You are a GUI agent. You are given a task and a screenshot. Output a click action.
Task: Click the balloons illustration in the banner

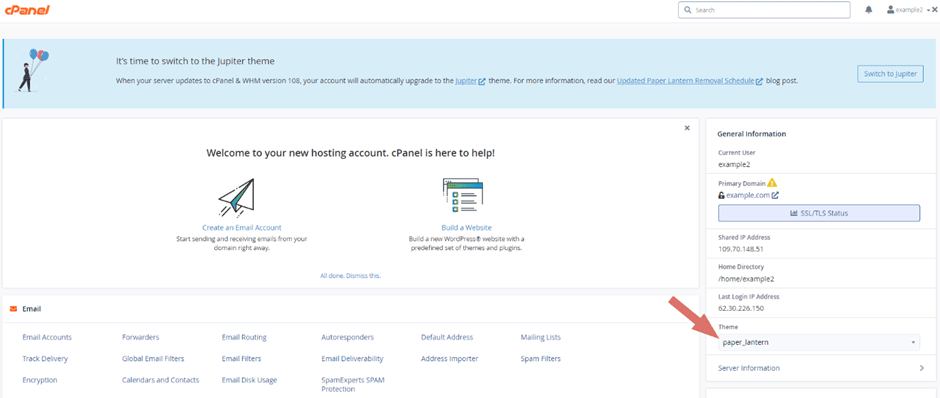[33, 70]
